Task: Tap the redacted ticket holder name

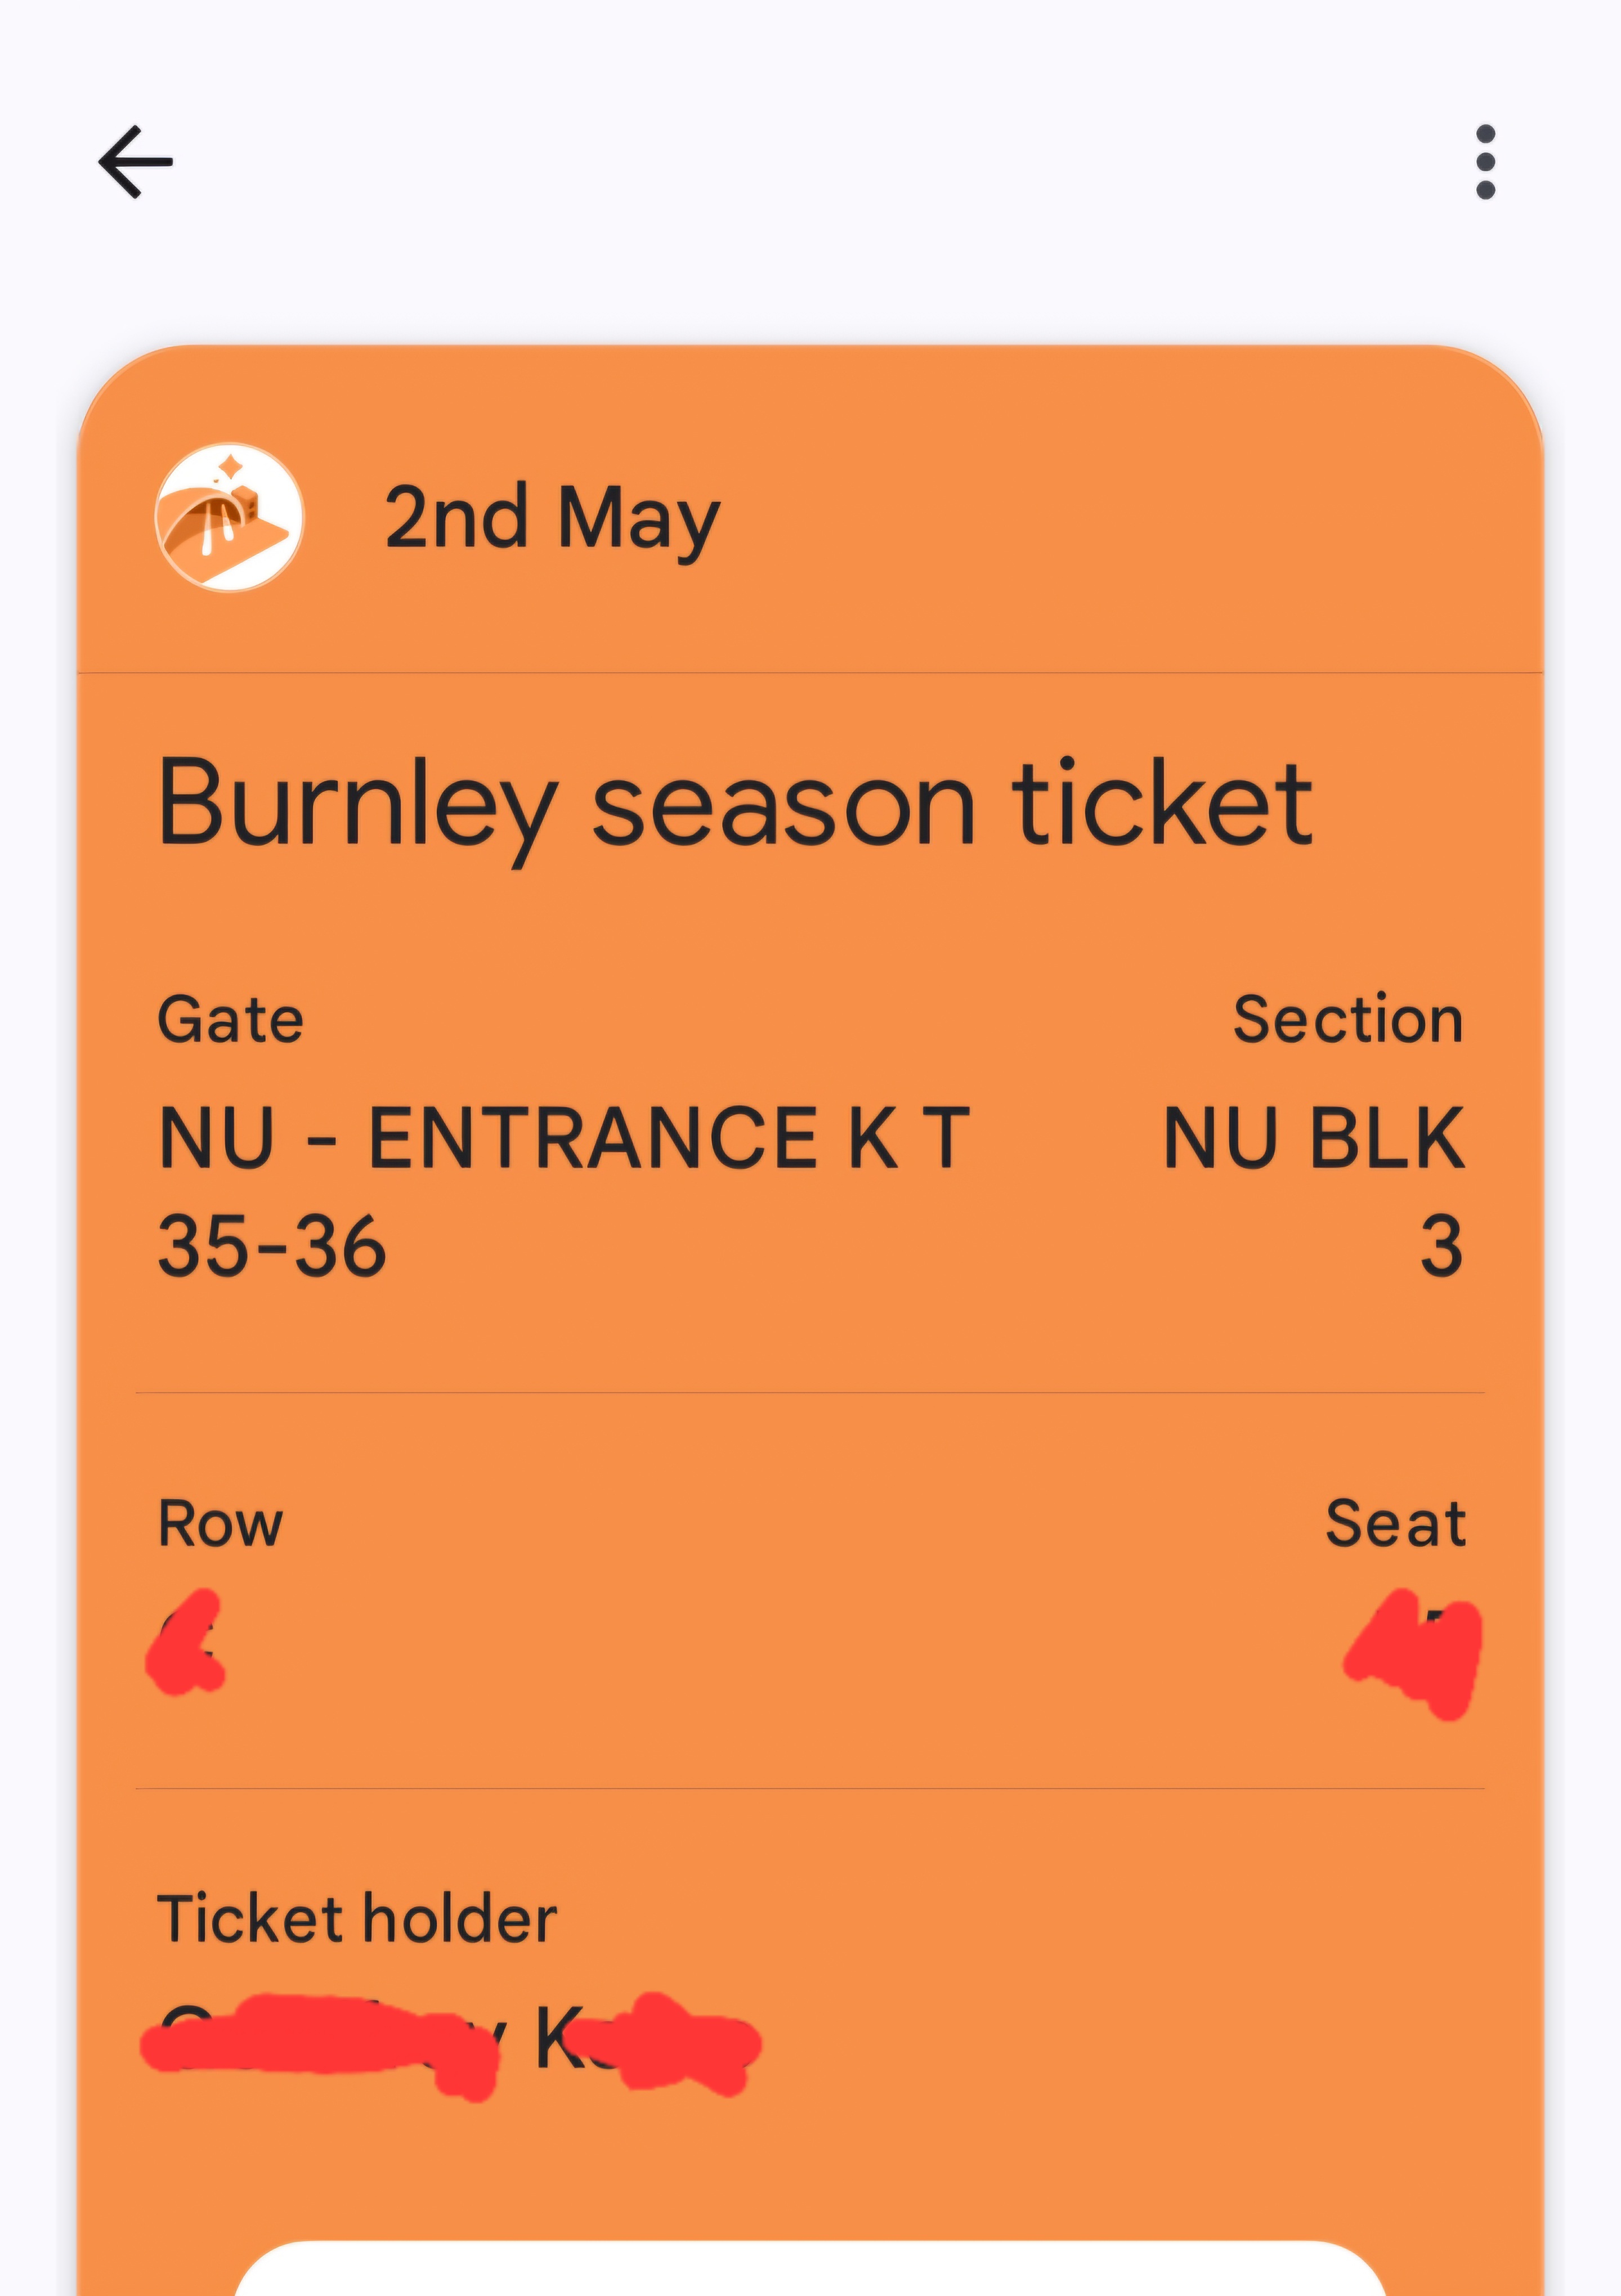Action: click(x=450, y=2040)
